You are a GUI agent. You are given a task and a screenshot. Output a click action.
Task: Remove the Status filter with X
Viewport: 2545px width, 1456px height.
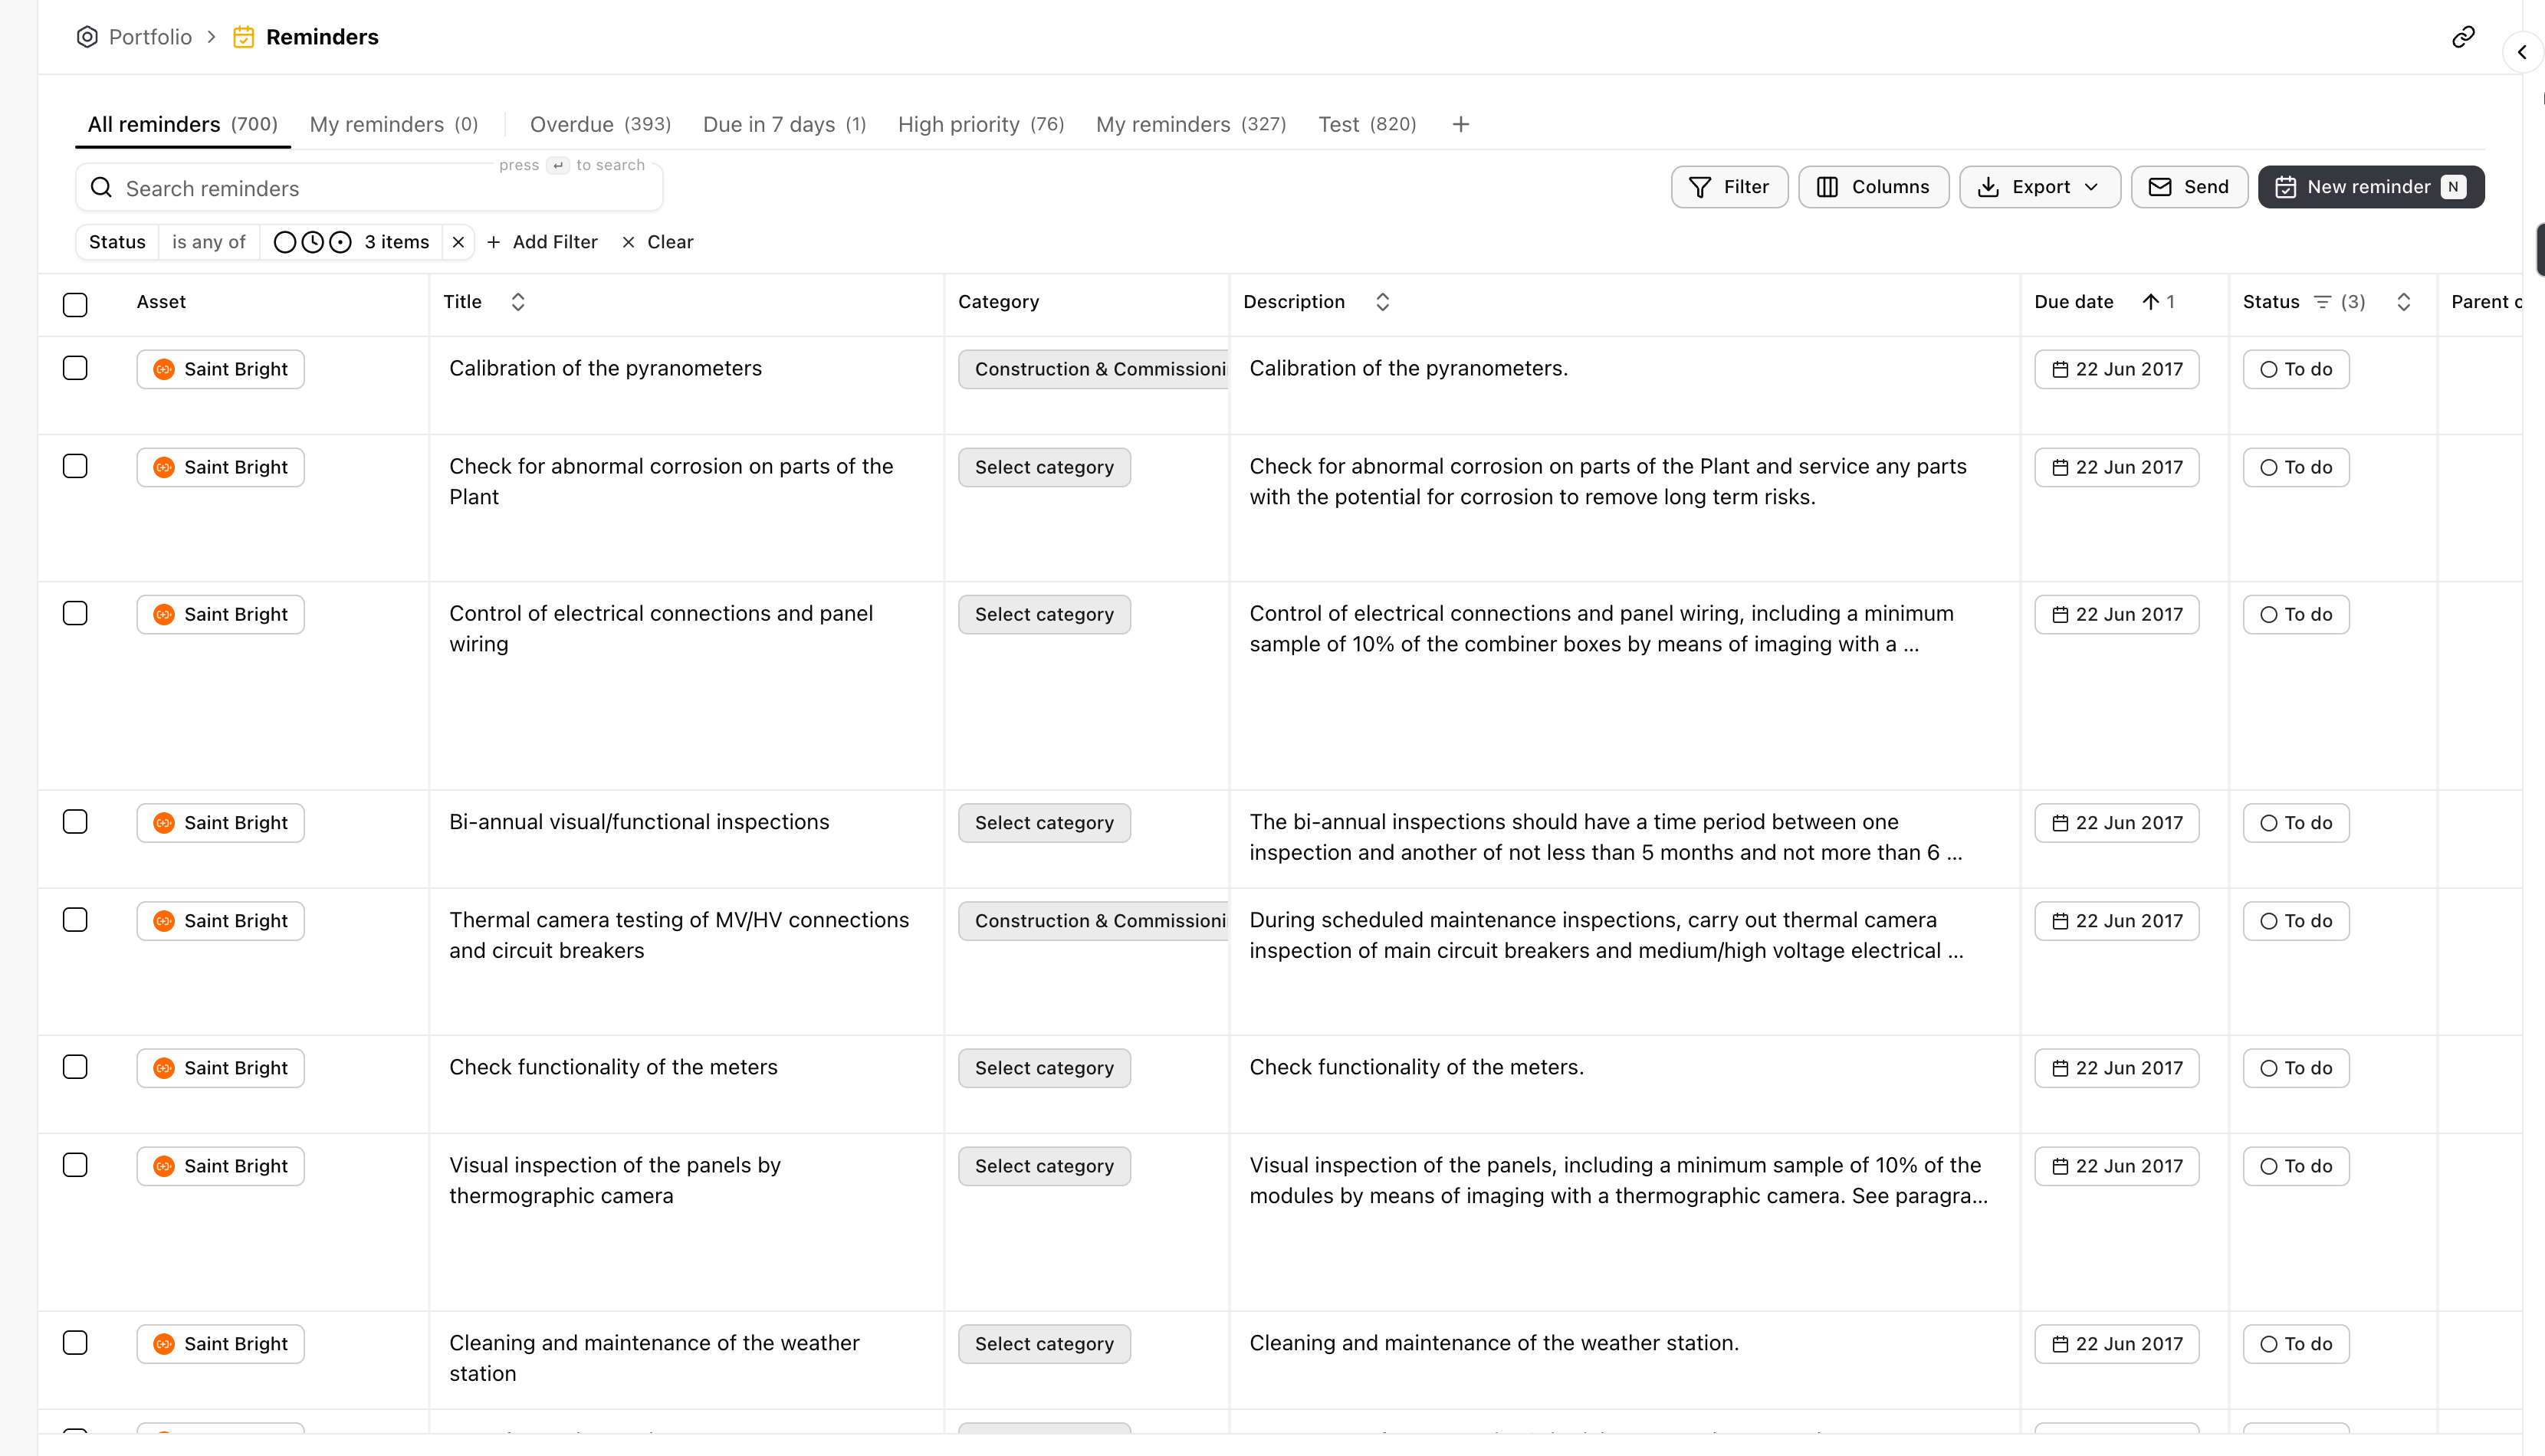click(458, 242)
